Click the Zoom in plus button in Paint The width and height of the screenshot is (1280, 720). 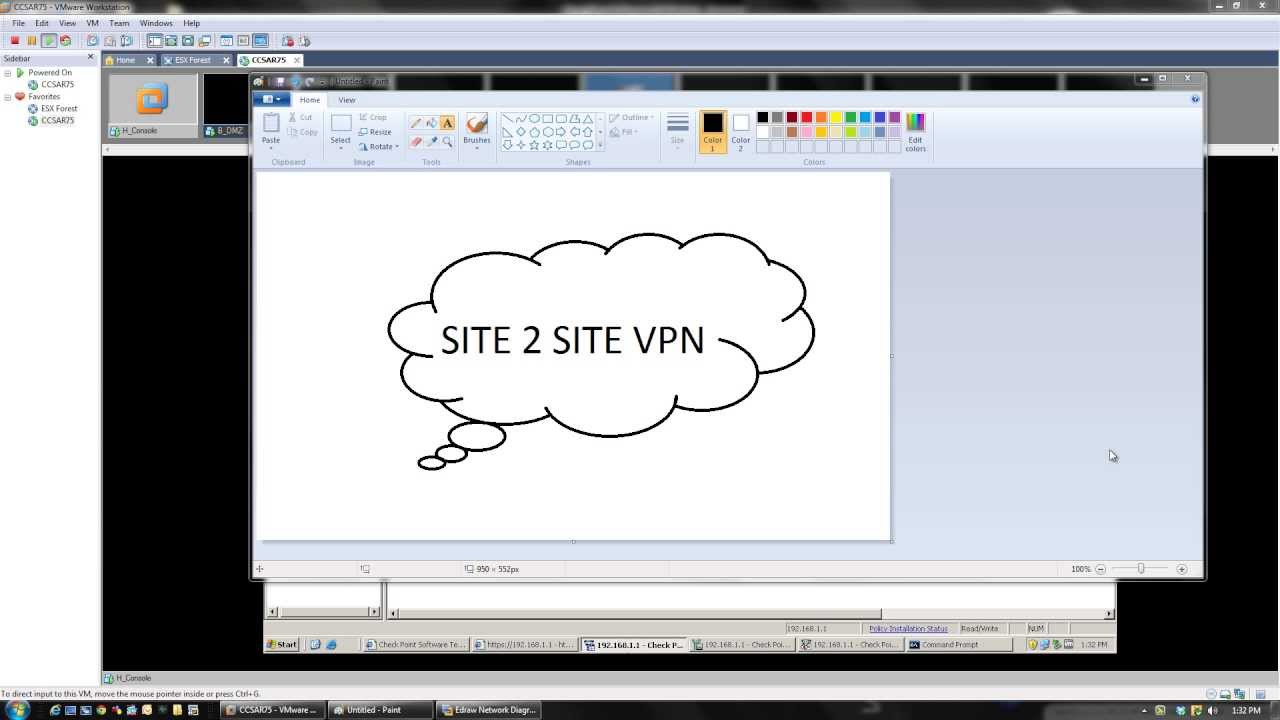(x=1182, y=569)
